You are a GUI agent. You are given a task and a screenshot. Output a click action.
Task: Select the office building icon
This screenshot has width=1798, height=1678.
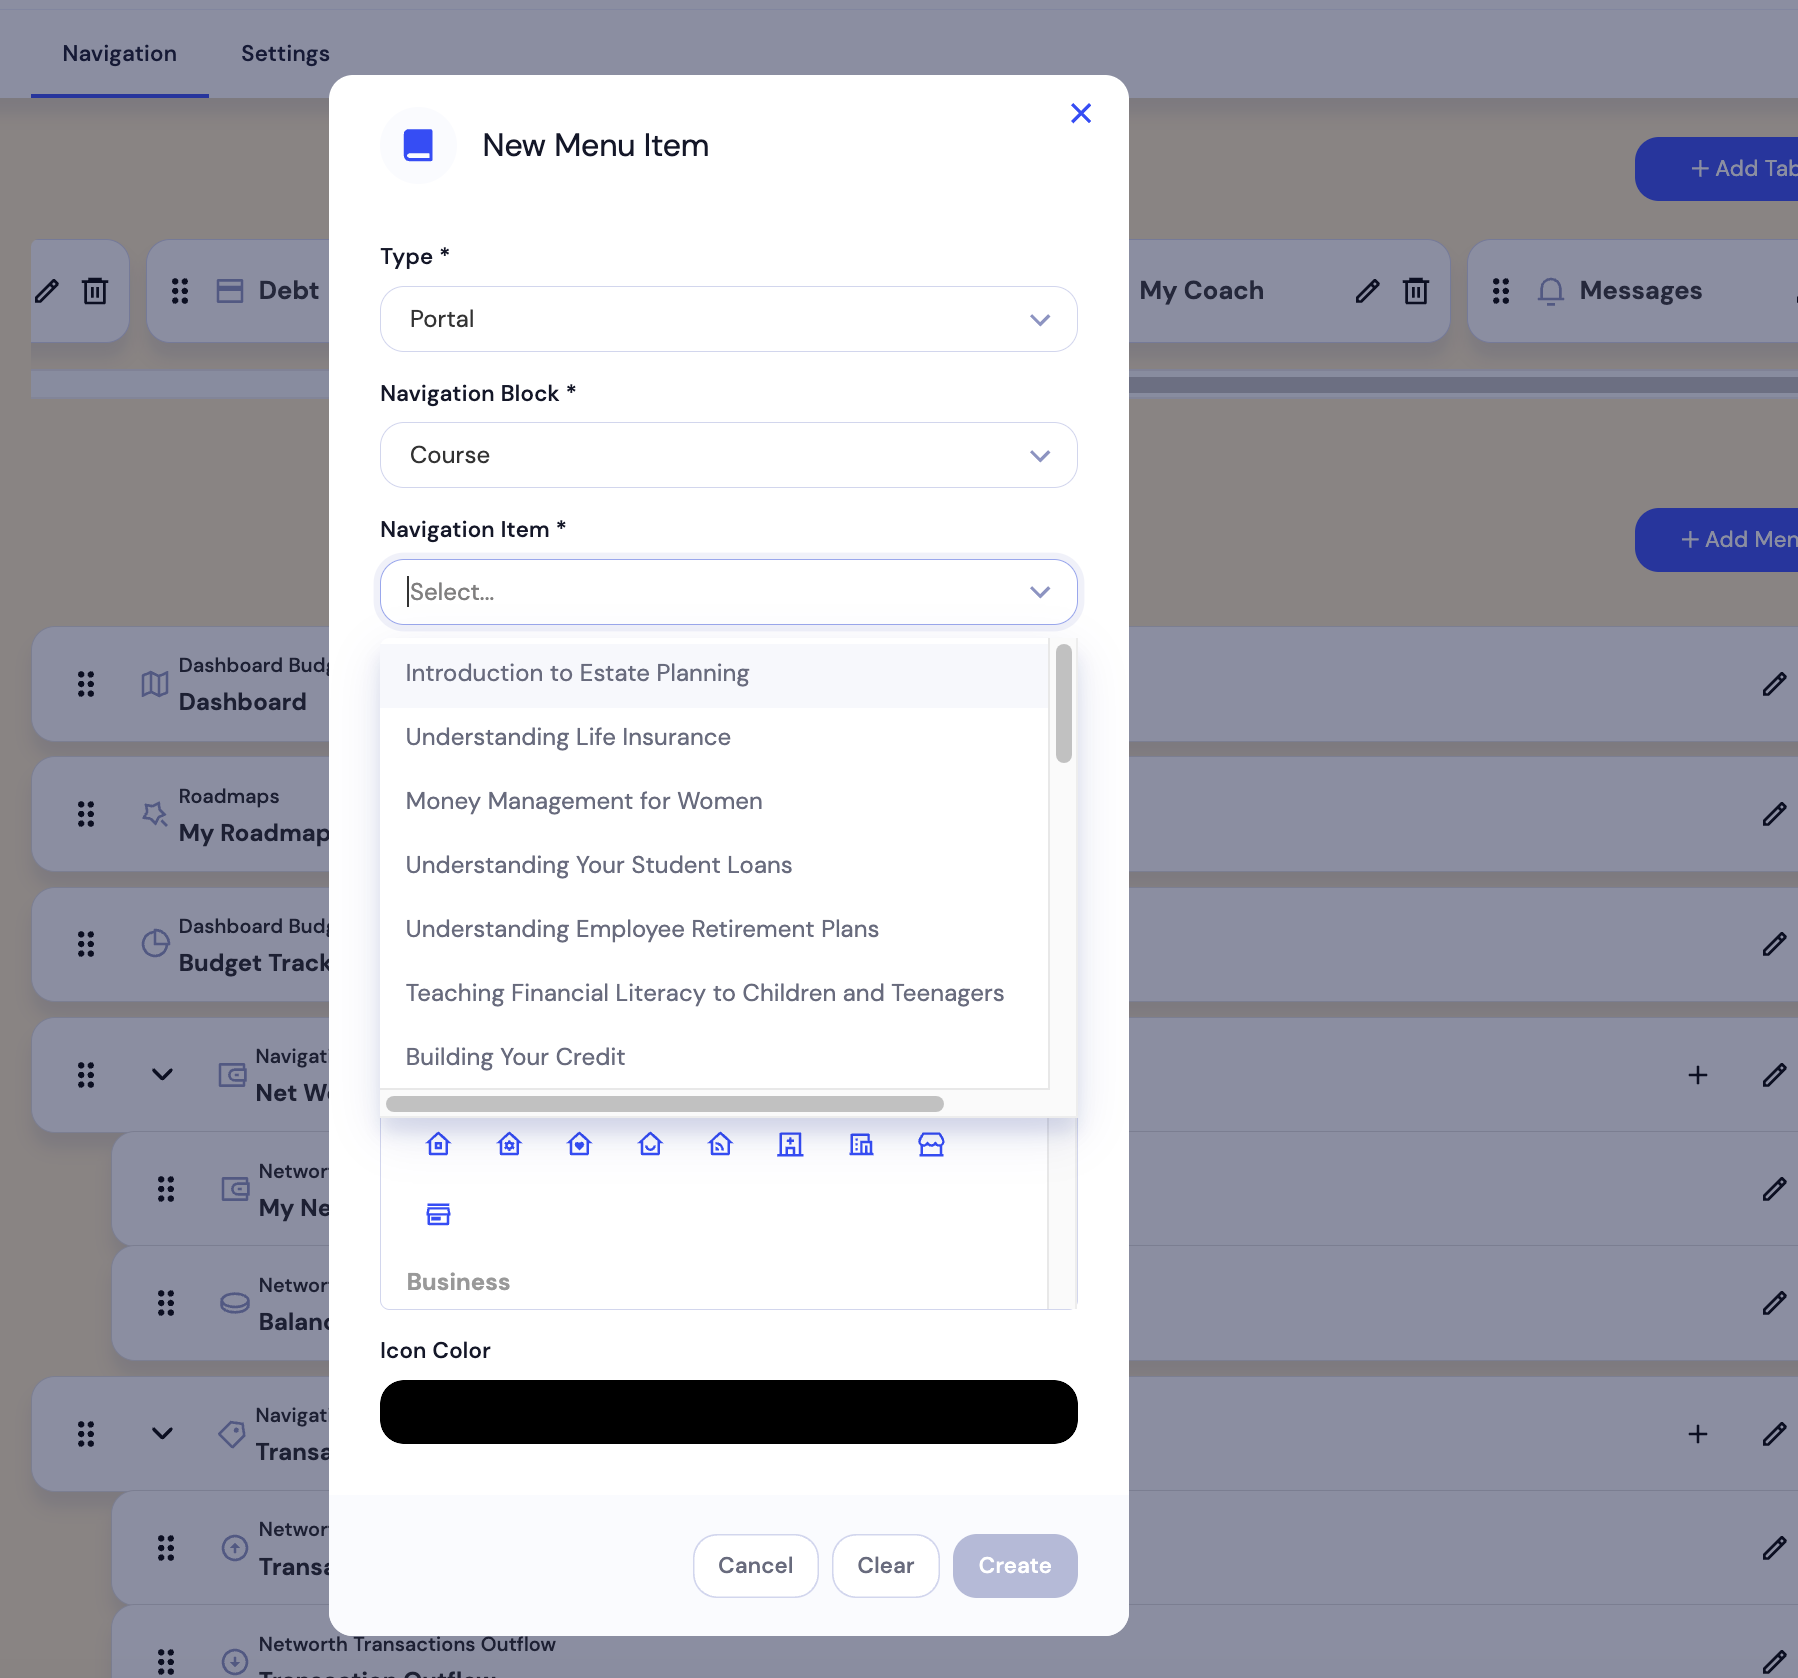click(x=861, y=1144)
